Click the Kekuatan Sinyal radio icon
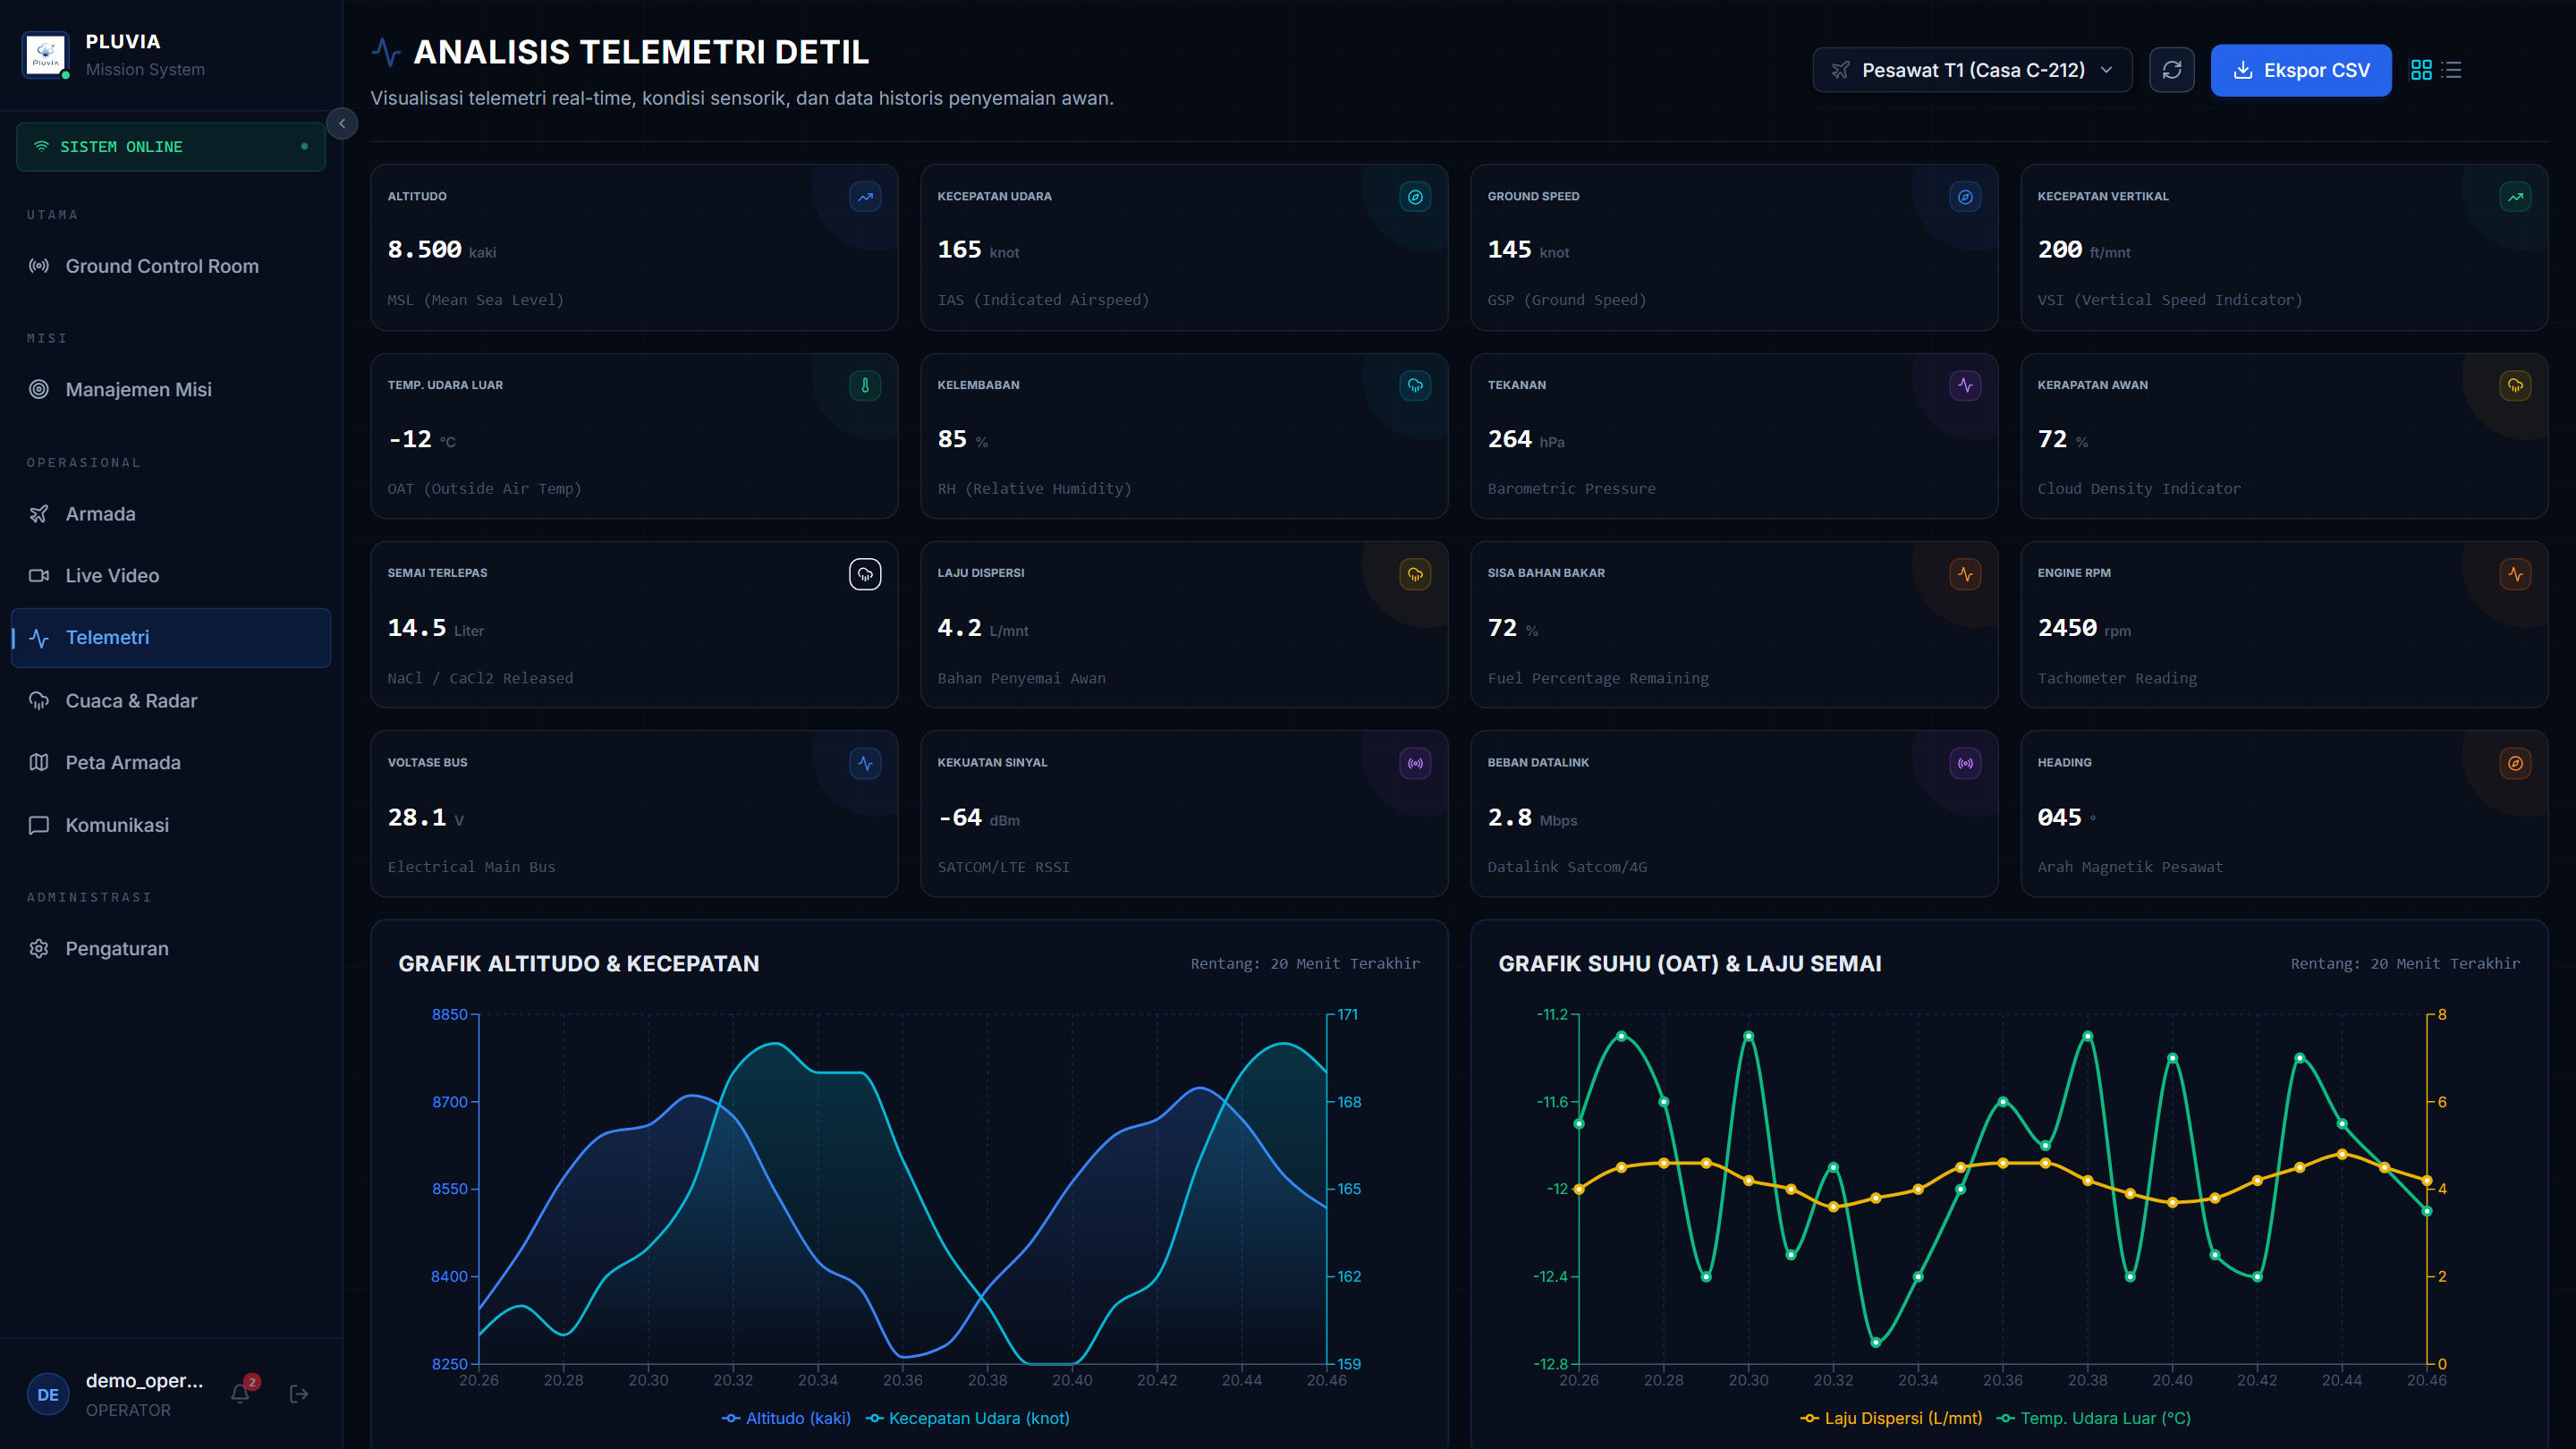Image resolution: width=2576 pixels, height=1449 pixels. (1415, 764)
